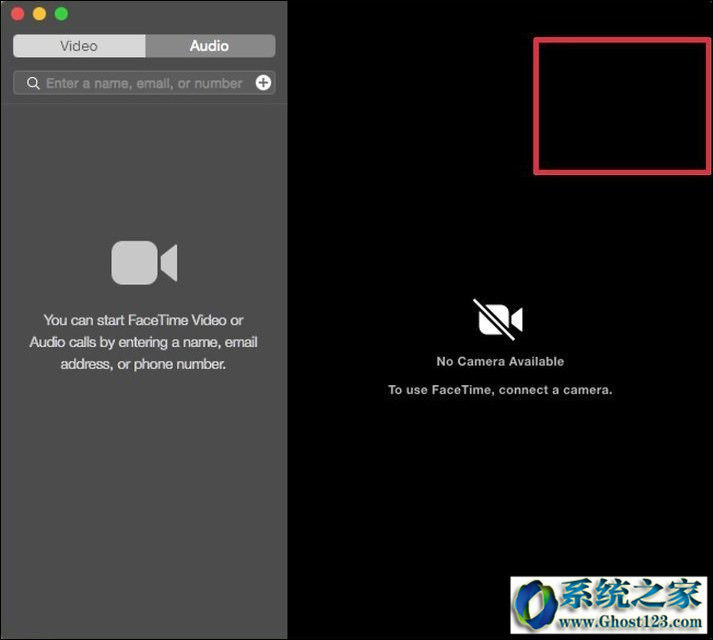Click the plus add-contact icon
The image size is (713, 640).
[263, 83]
